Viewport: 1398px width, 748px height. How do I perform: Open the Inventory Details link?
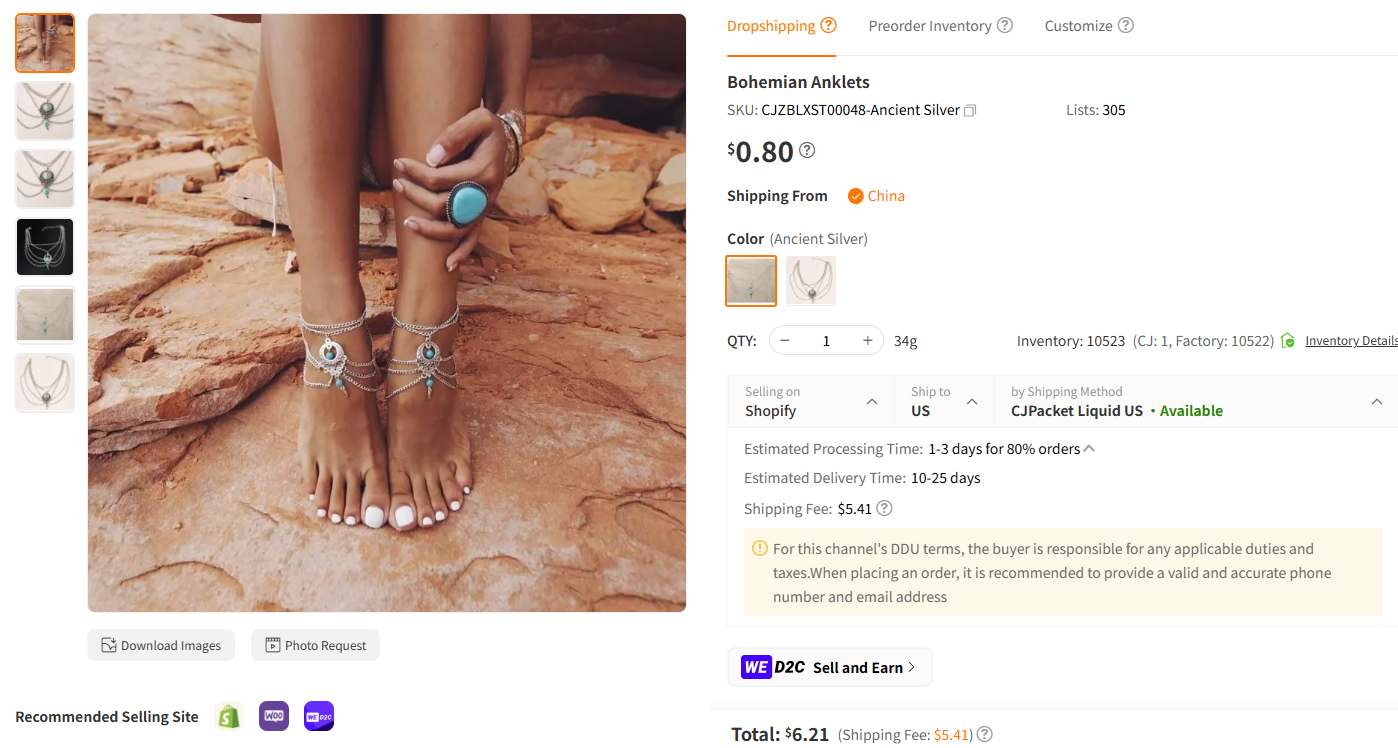click(1351, 340)
